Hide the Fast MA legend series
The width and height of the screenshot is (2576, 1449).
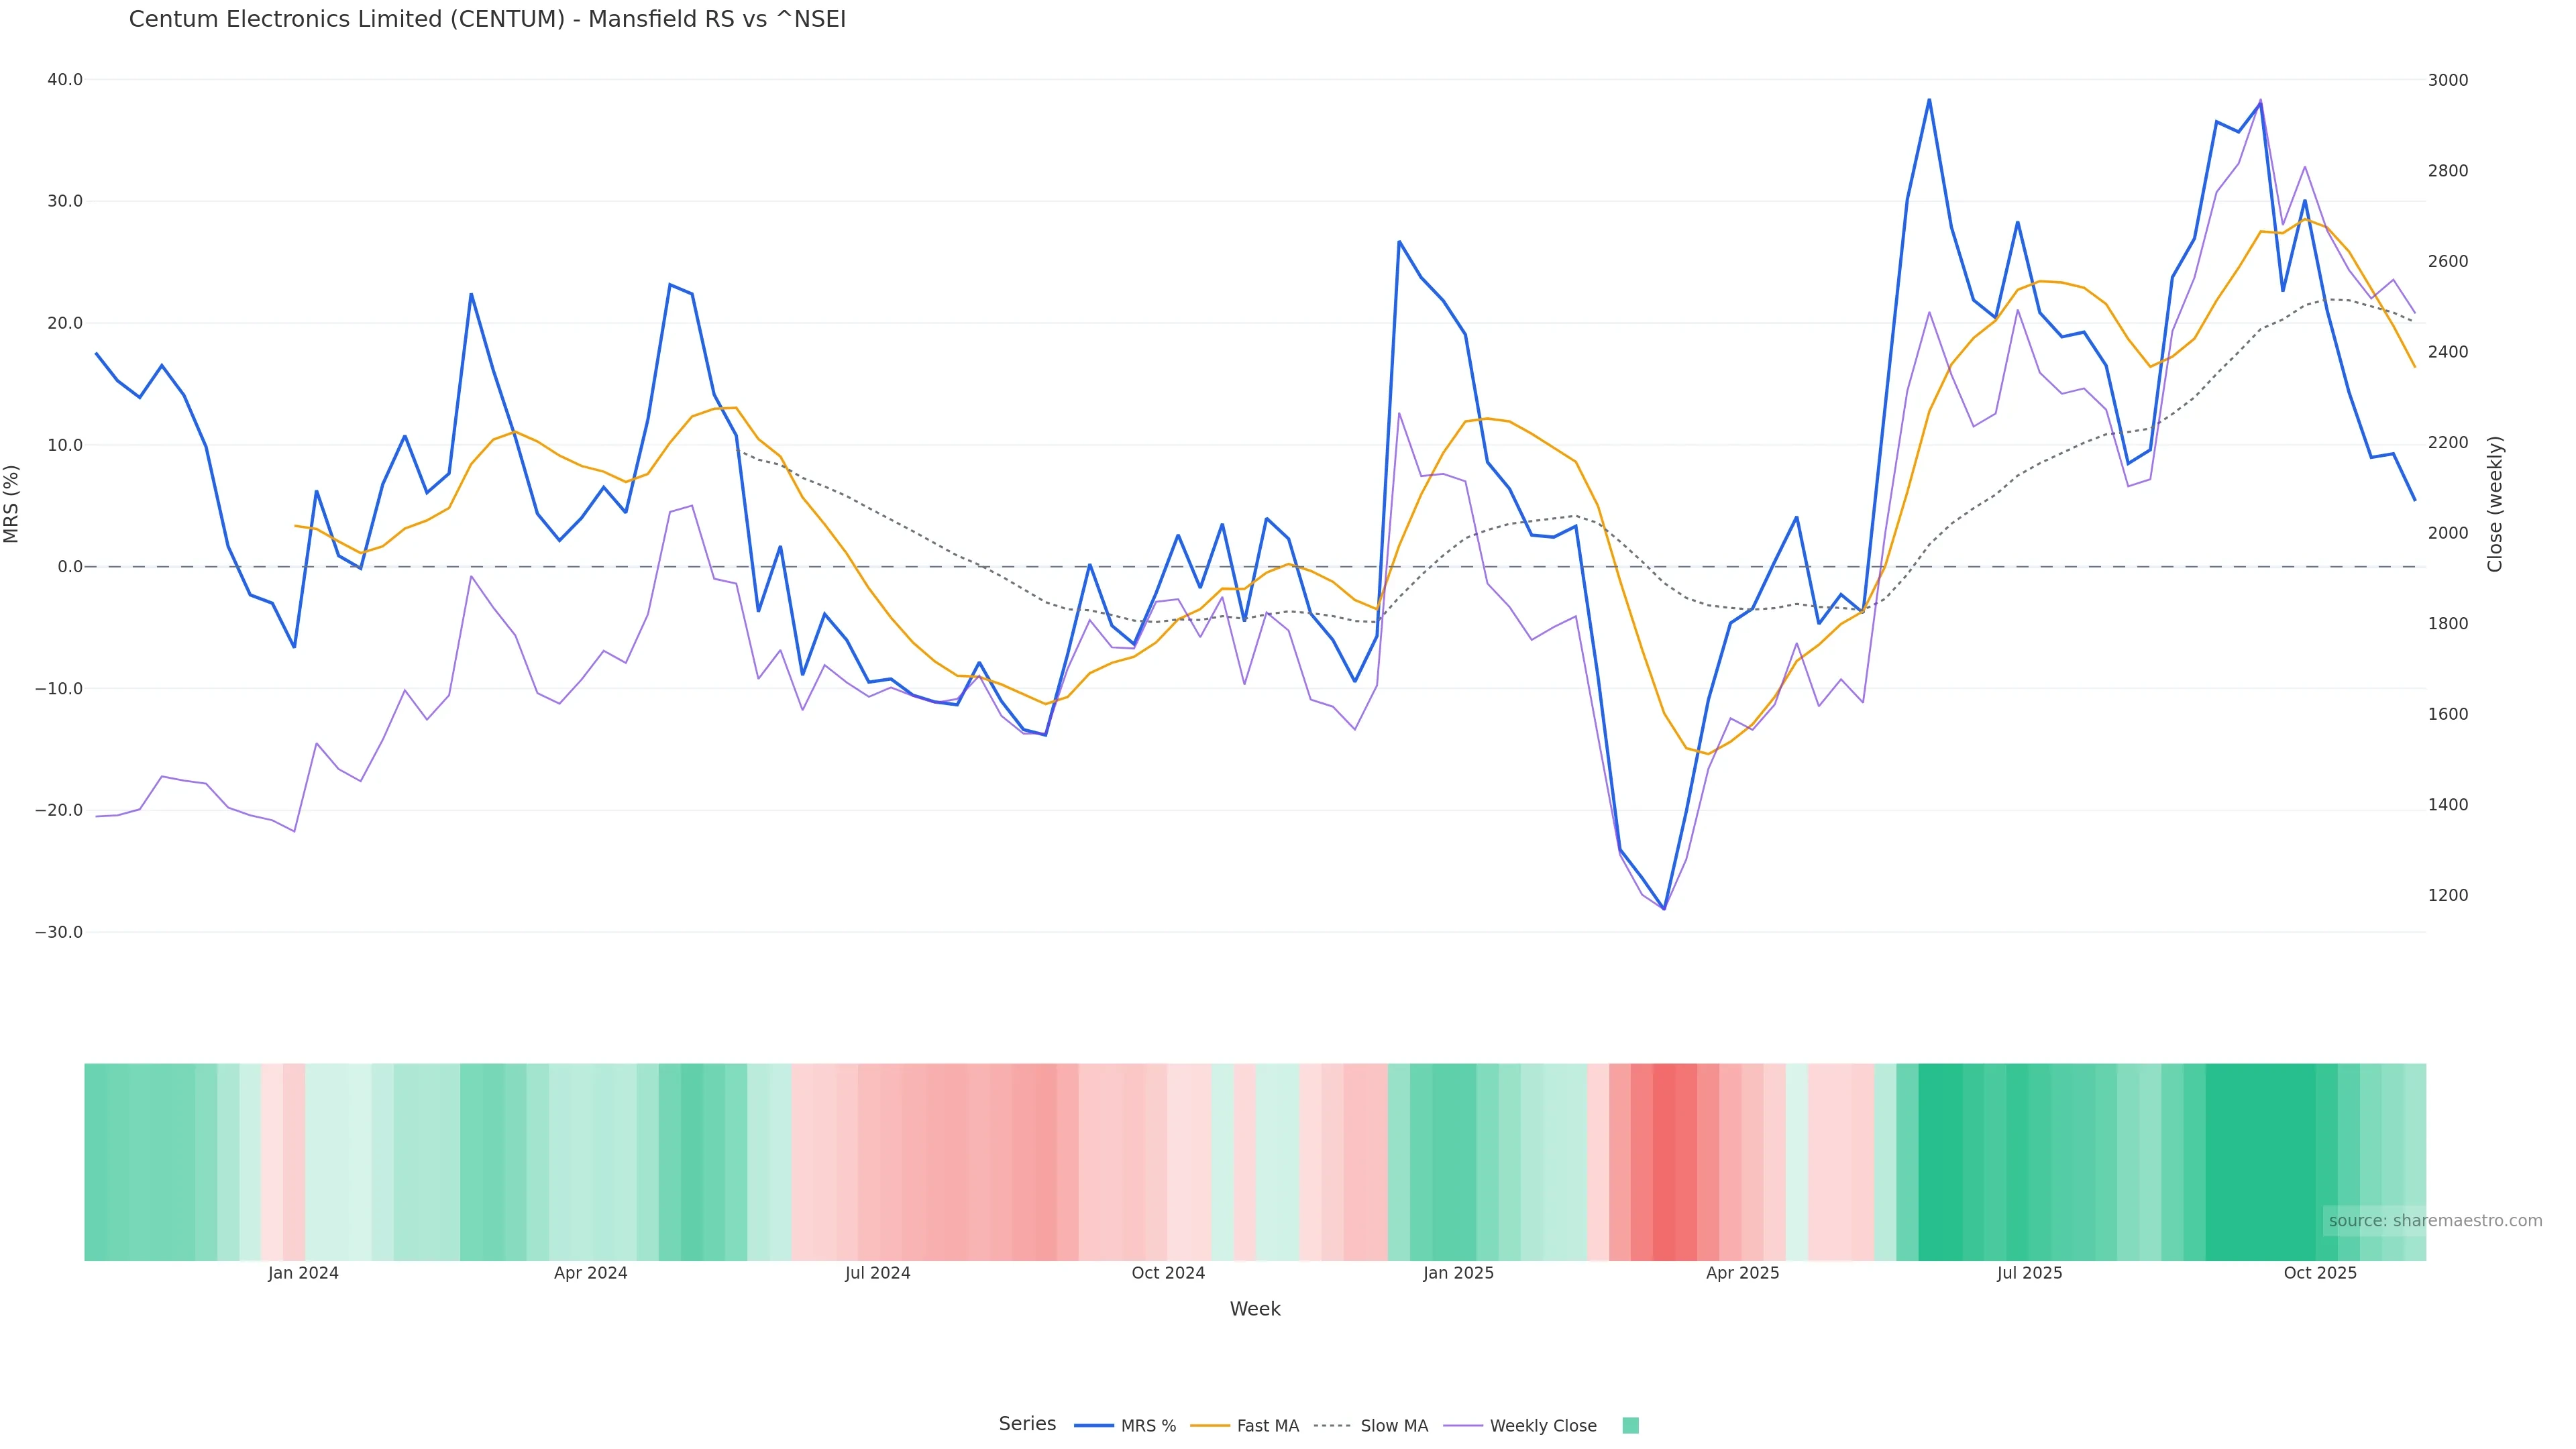tap(1267, 1426)
